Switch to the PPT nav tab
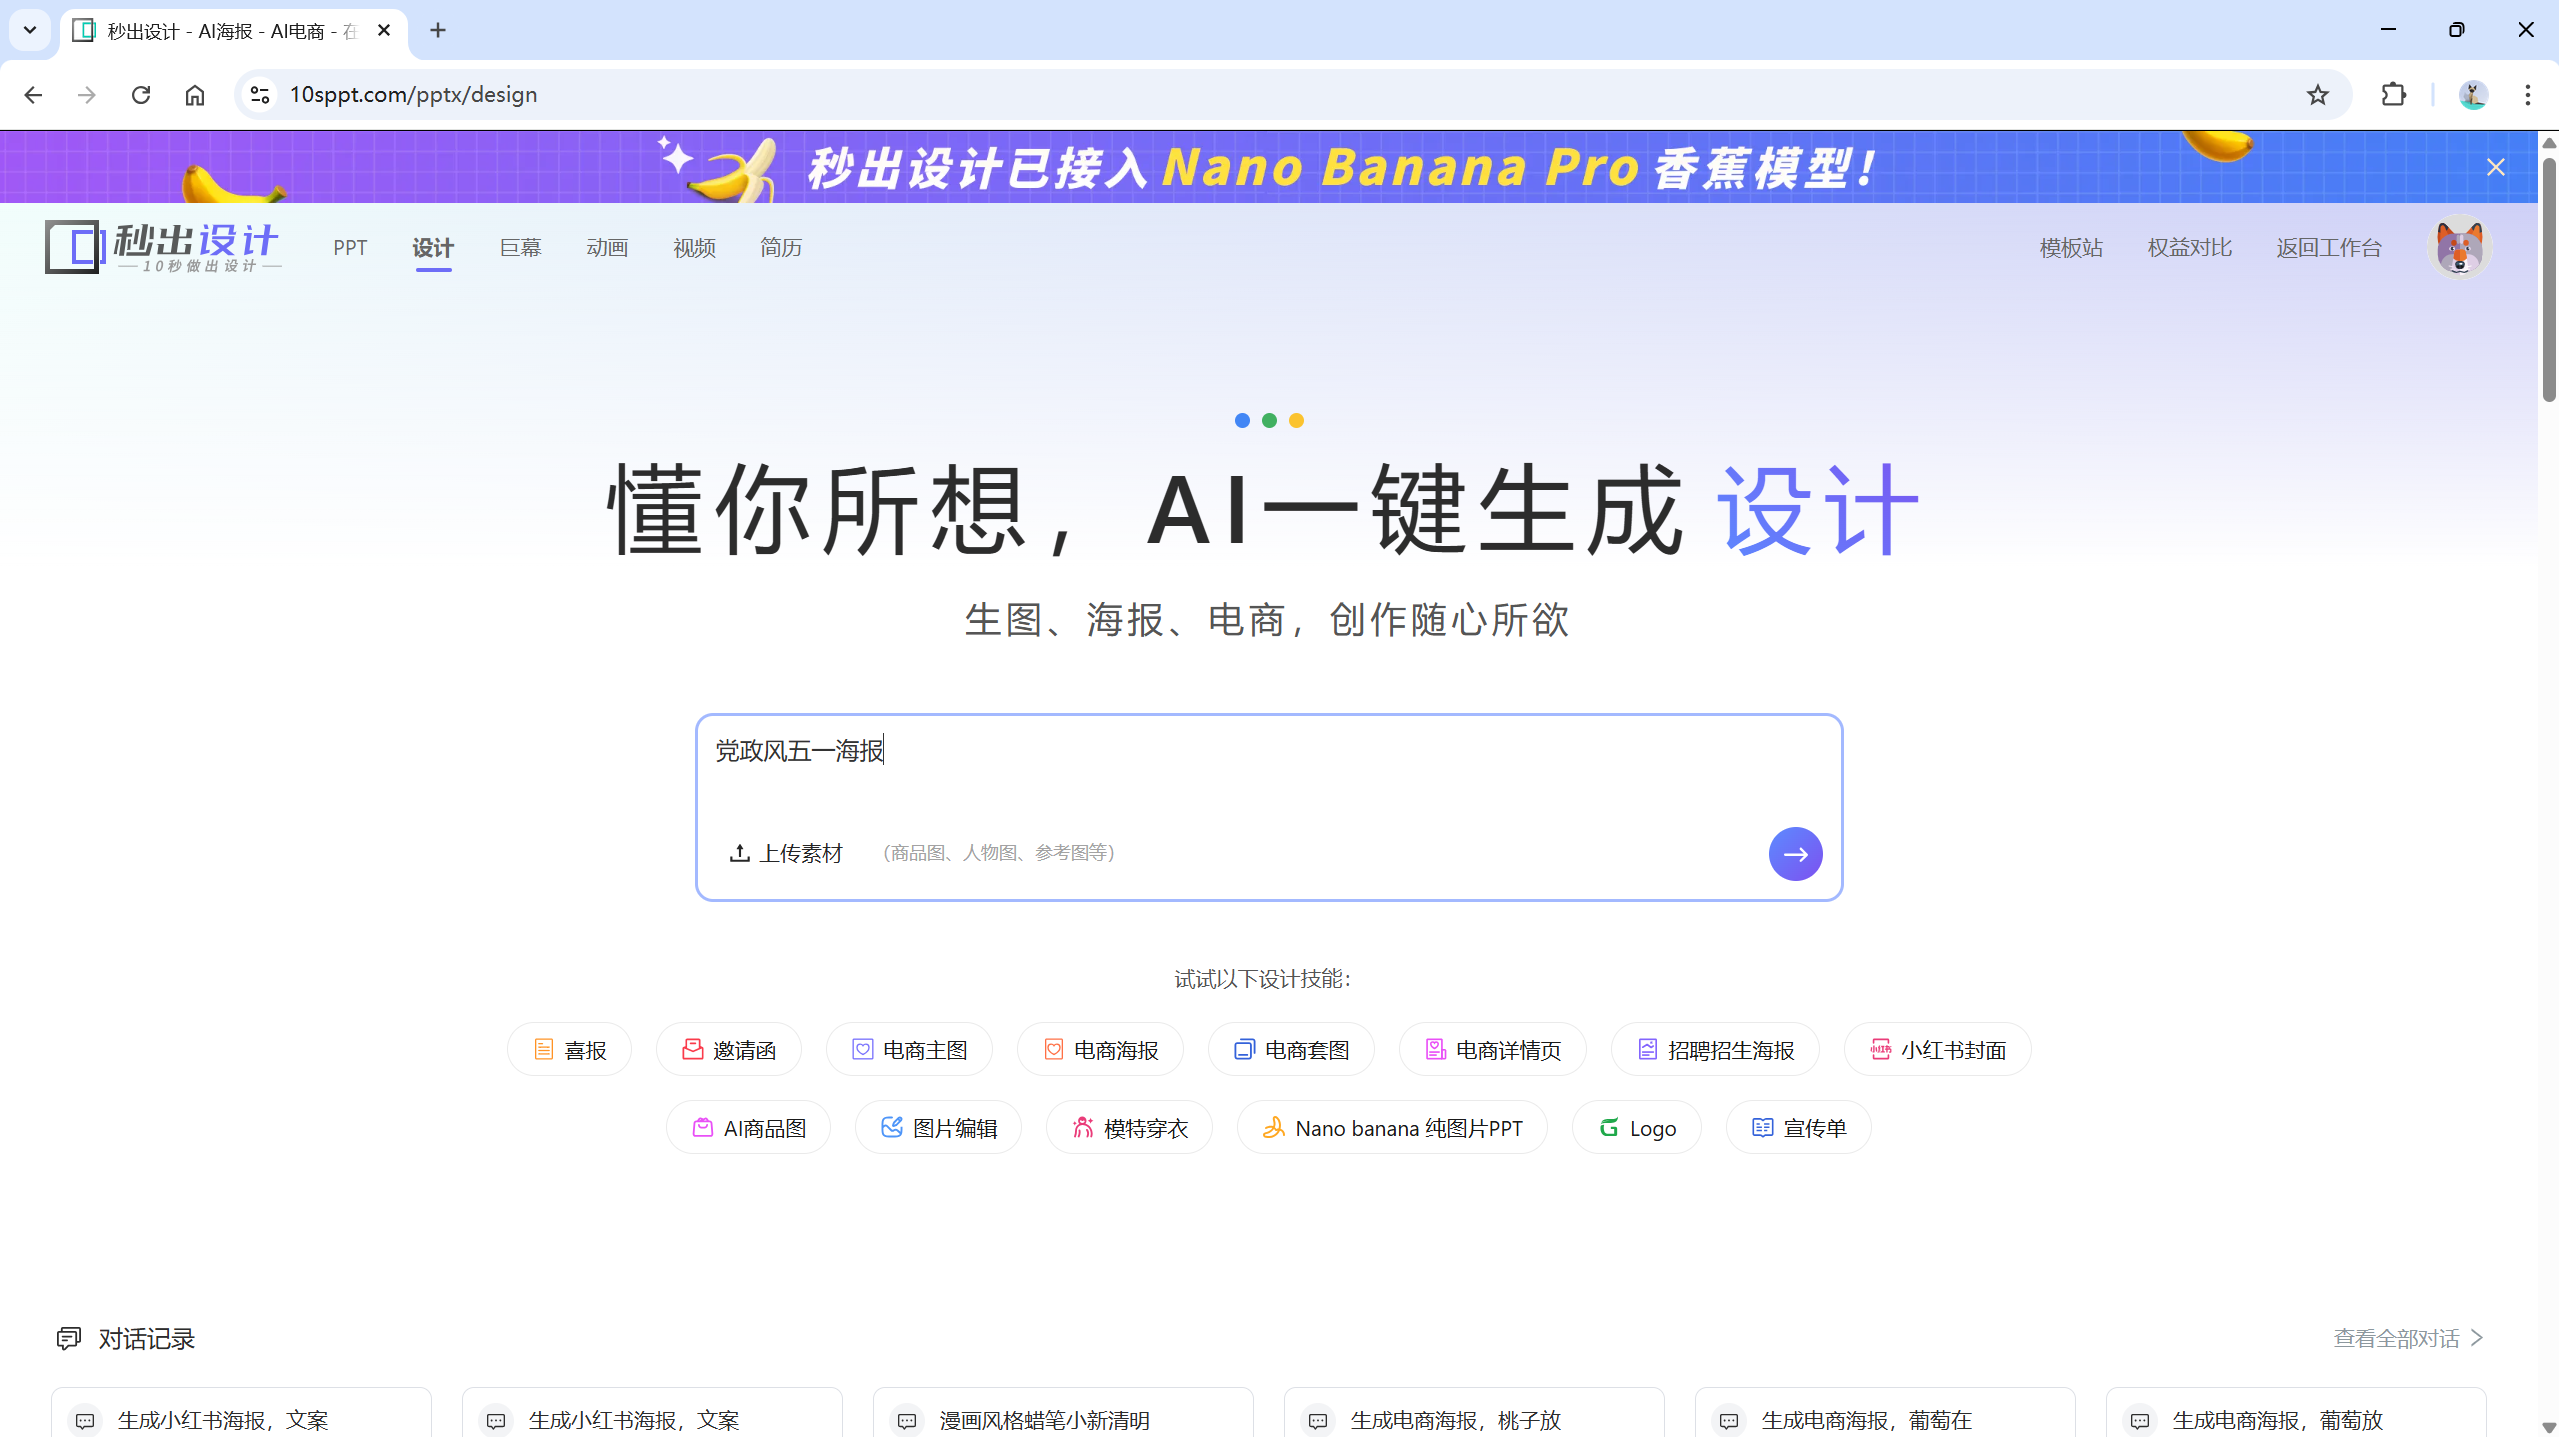 pyautogui.click(x=350, y=247)
